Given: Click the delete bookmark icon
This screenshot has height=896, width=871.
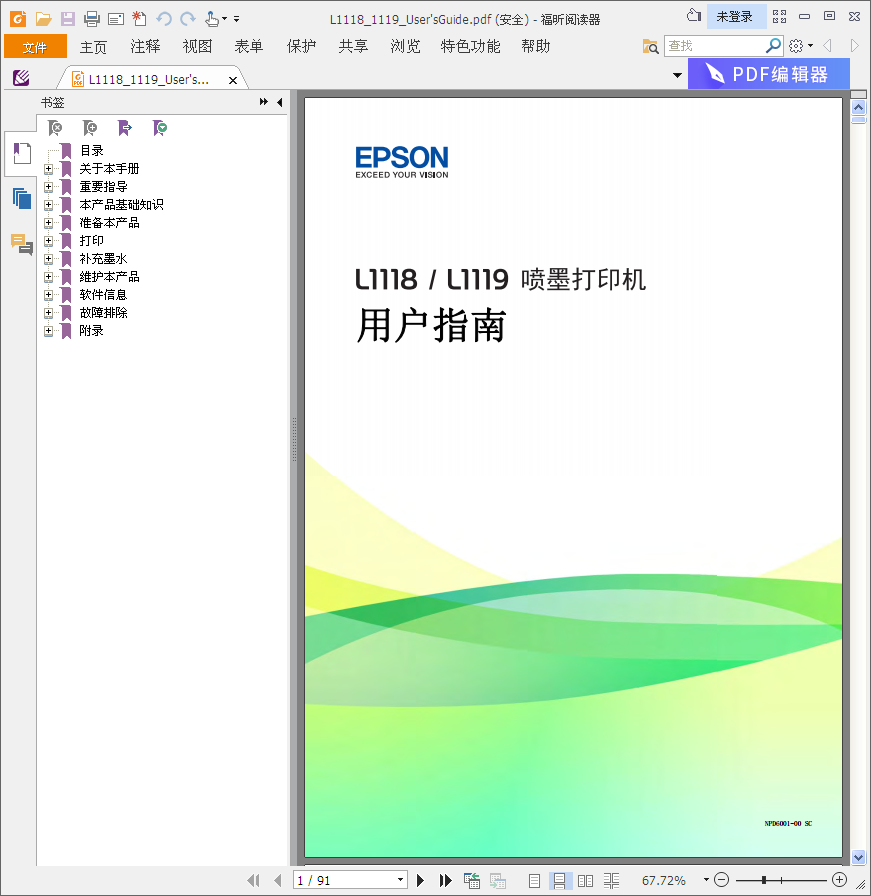Looking at the screenshot, I should click(55, 127).
